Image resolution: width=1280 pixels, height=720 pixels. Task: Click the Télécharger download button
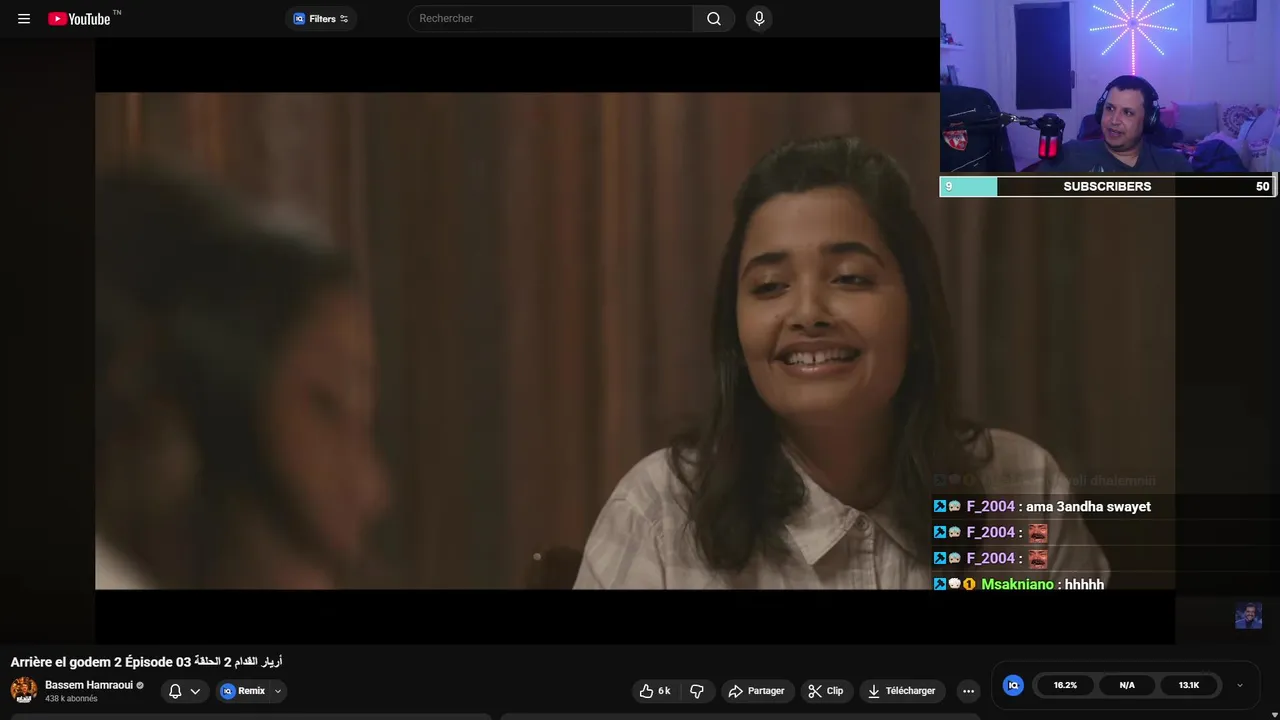click(x=902, y=691)
